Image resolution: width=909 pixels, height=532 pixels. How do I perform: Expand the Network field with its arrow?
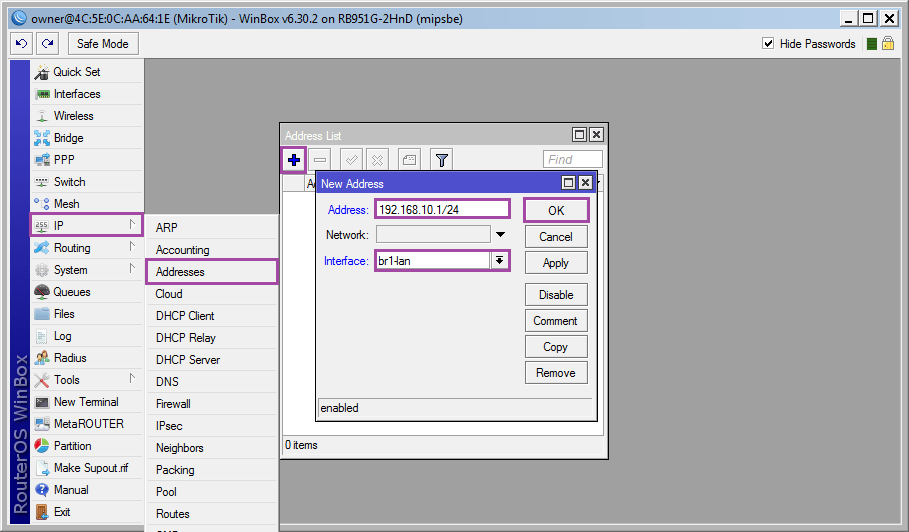tap(500, 235)
